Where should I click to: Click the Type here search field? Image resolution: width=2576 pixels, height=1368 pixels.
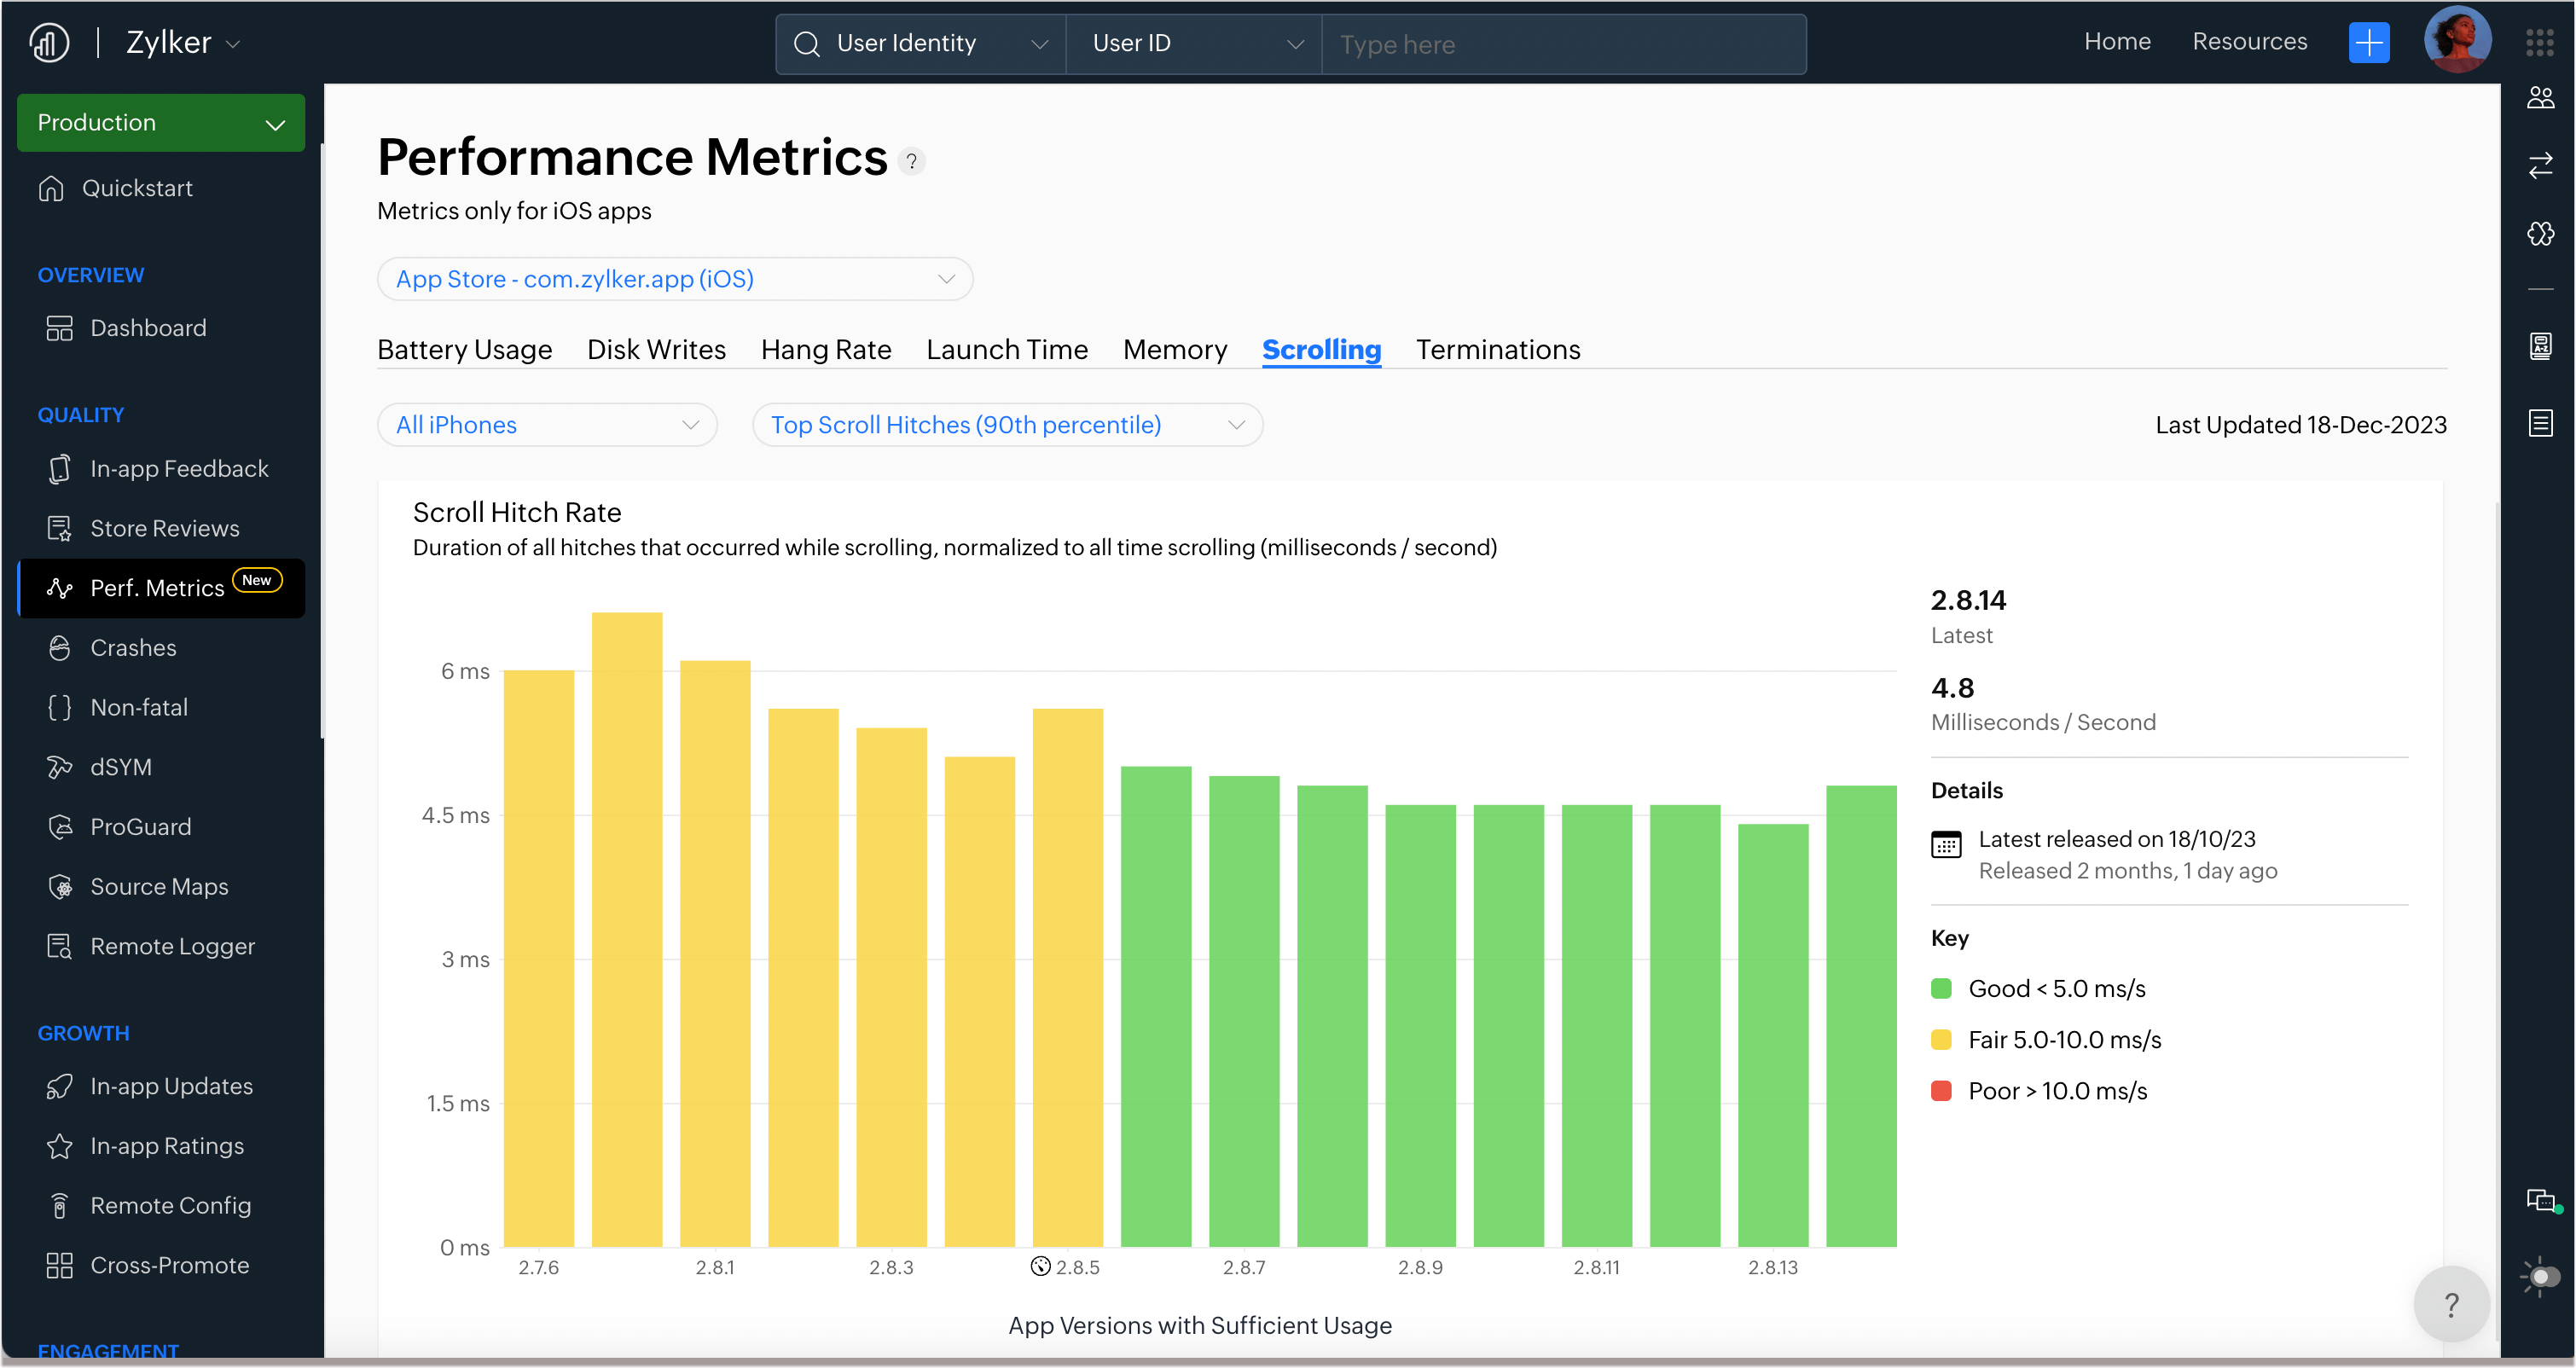coord(1563,45)
